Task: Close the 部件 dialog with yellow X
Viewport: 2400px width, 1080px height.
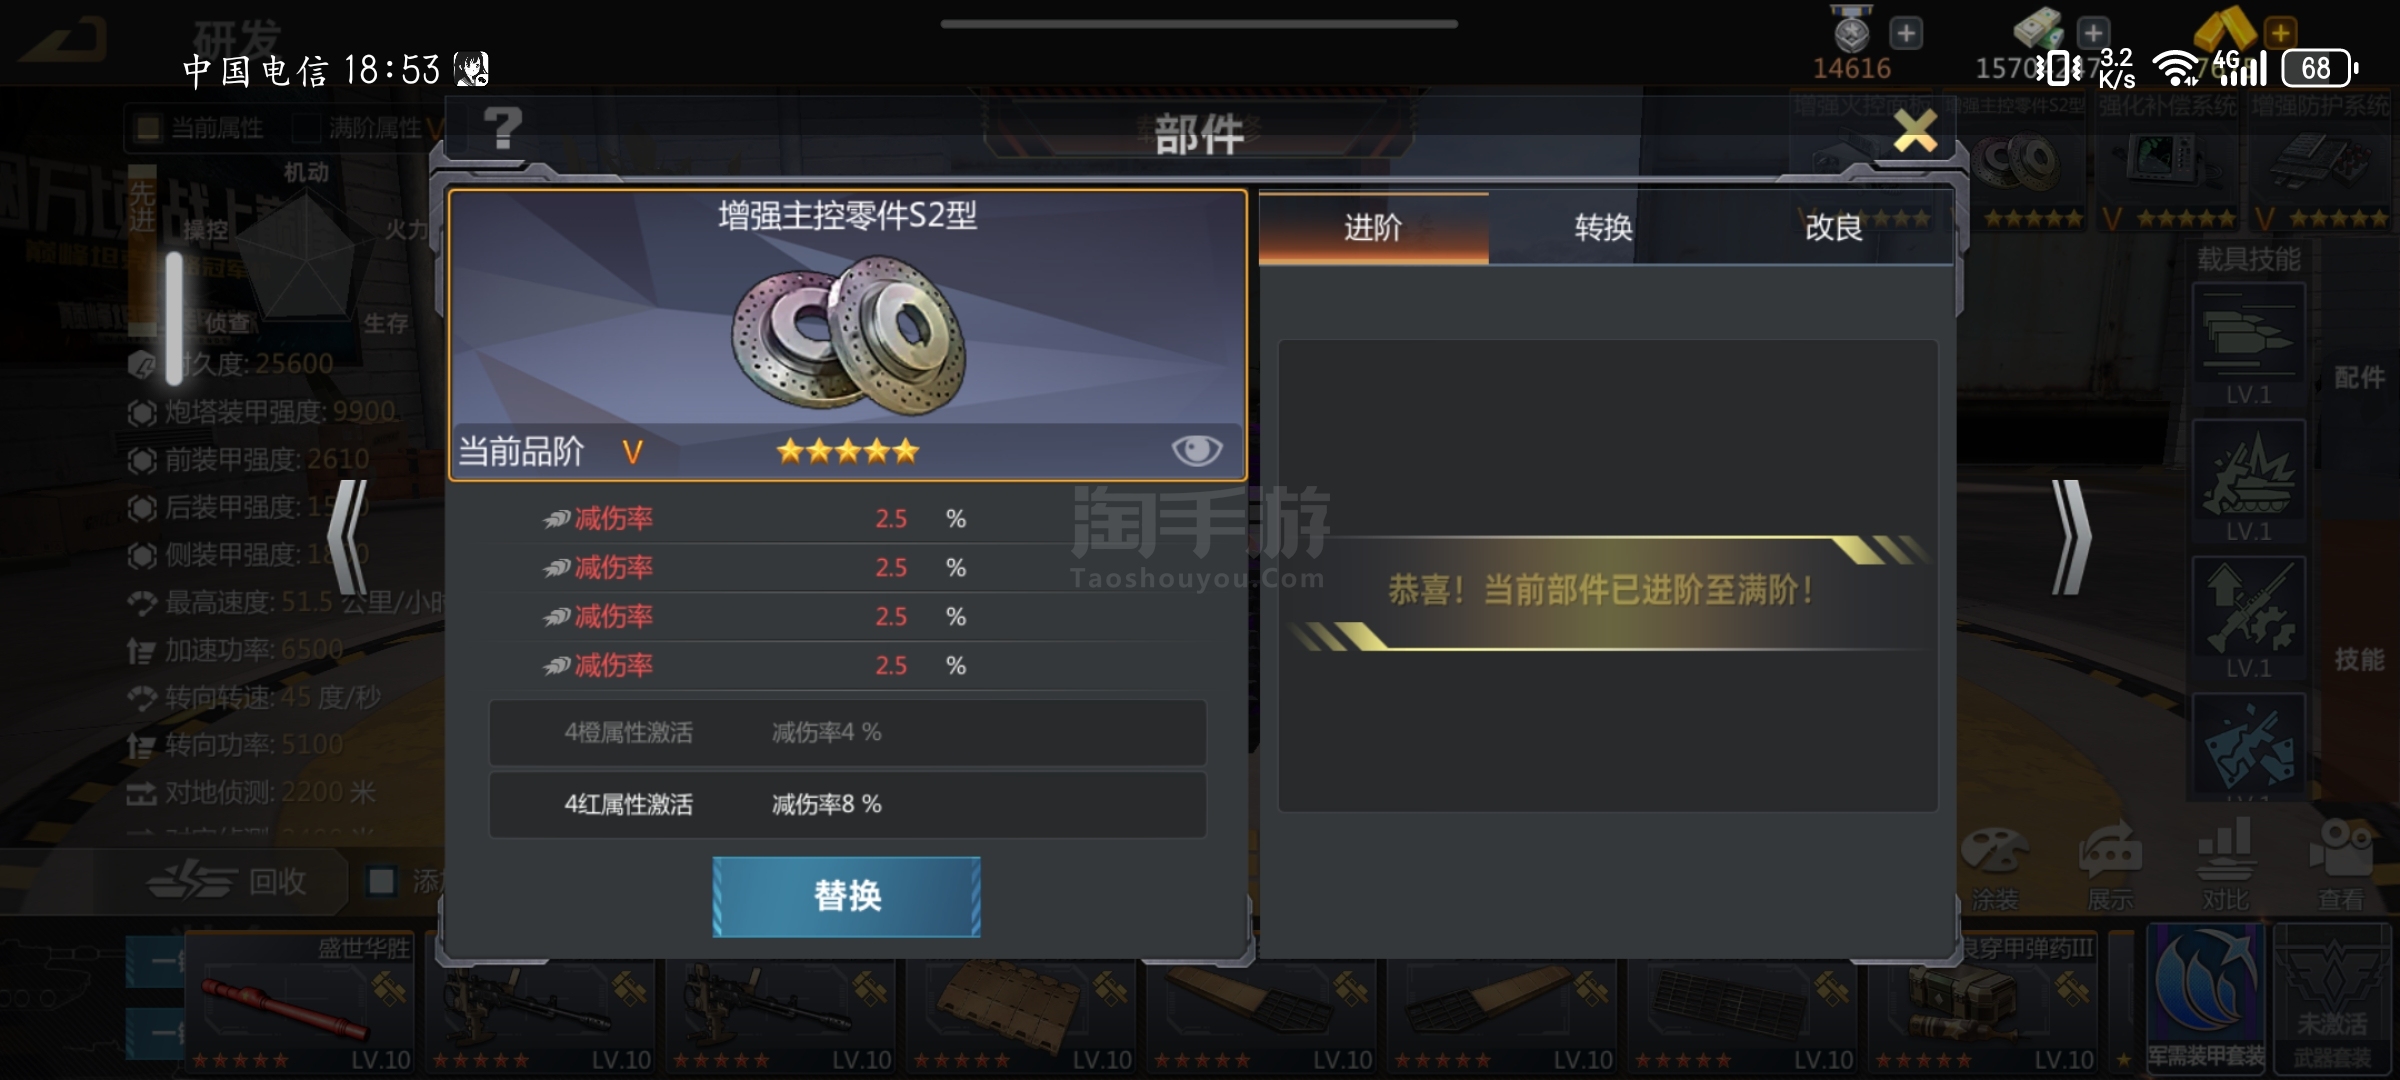Action: [x=1915, y=130]
